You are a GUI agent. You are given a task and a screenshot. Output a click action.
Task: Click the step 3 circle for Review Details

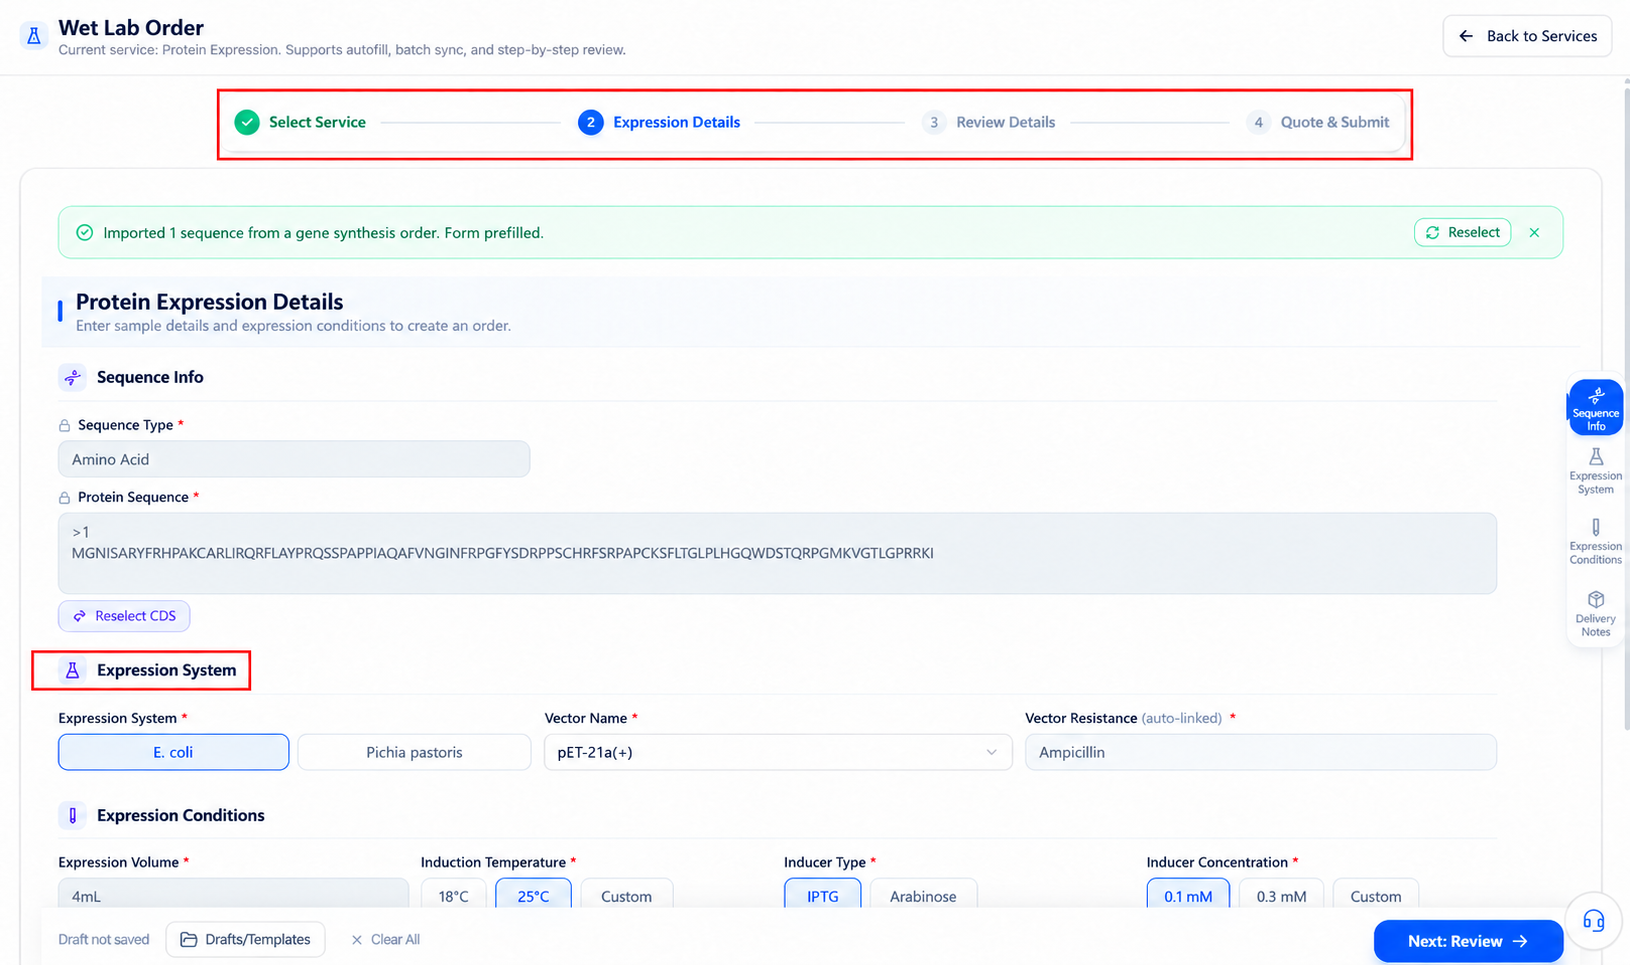934,122
